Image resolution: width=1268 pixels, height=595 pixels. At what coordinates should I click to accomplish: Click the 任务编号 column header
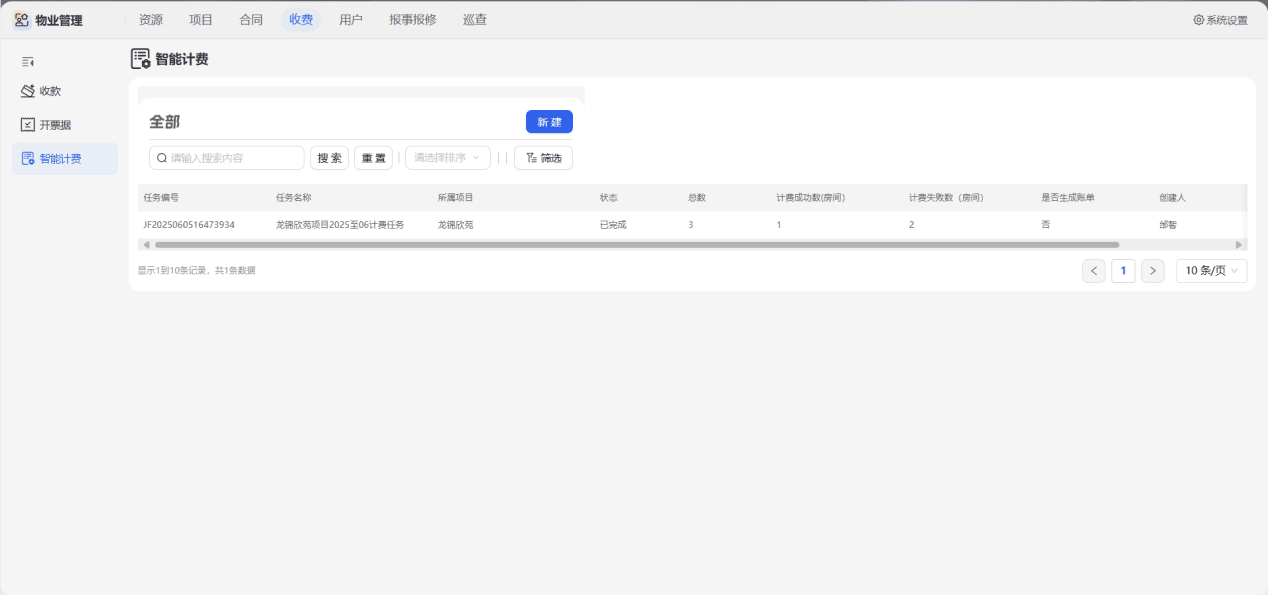coord(161,198)
